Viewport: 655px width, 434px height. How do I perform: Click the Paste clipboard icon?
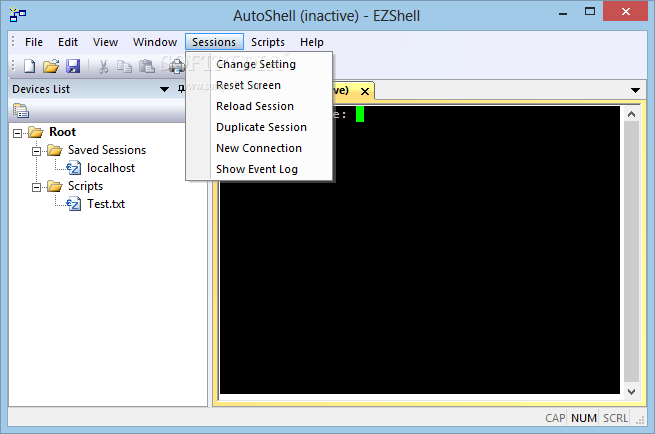146,66
